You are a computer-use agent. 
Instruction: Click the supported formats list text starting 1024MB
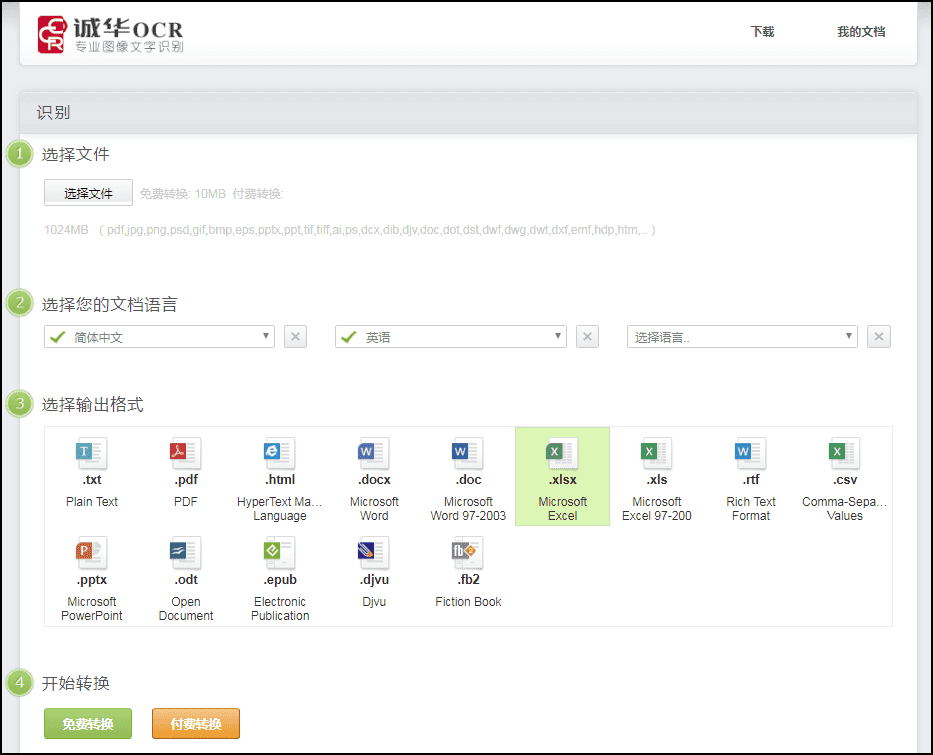click(x=350, y=230)
